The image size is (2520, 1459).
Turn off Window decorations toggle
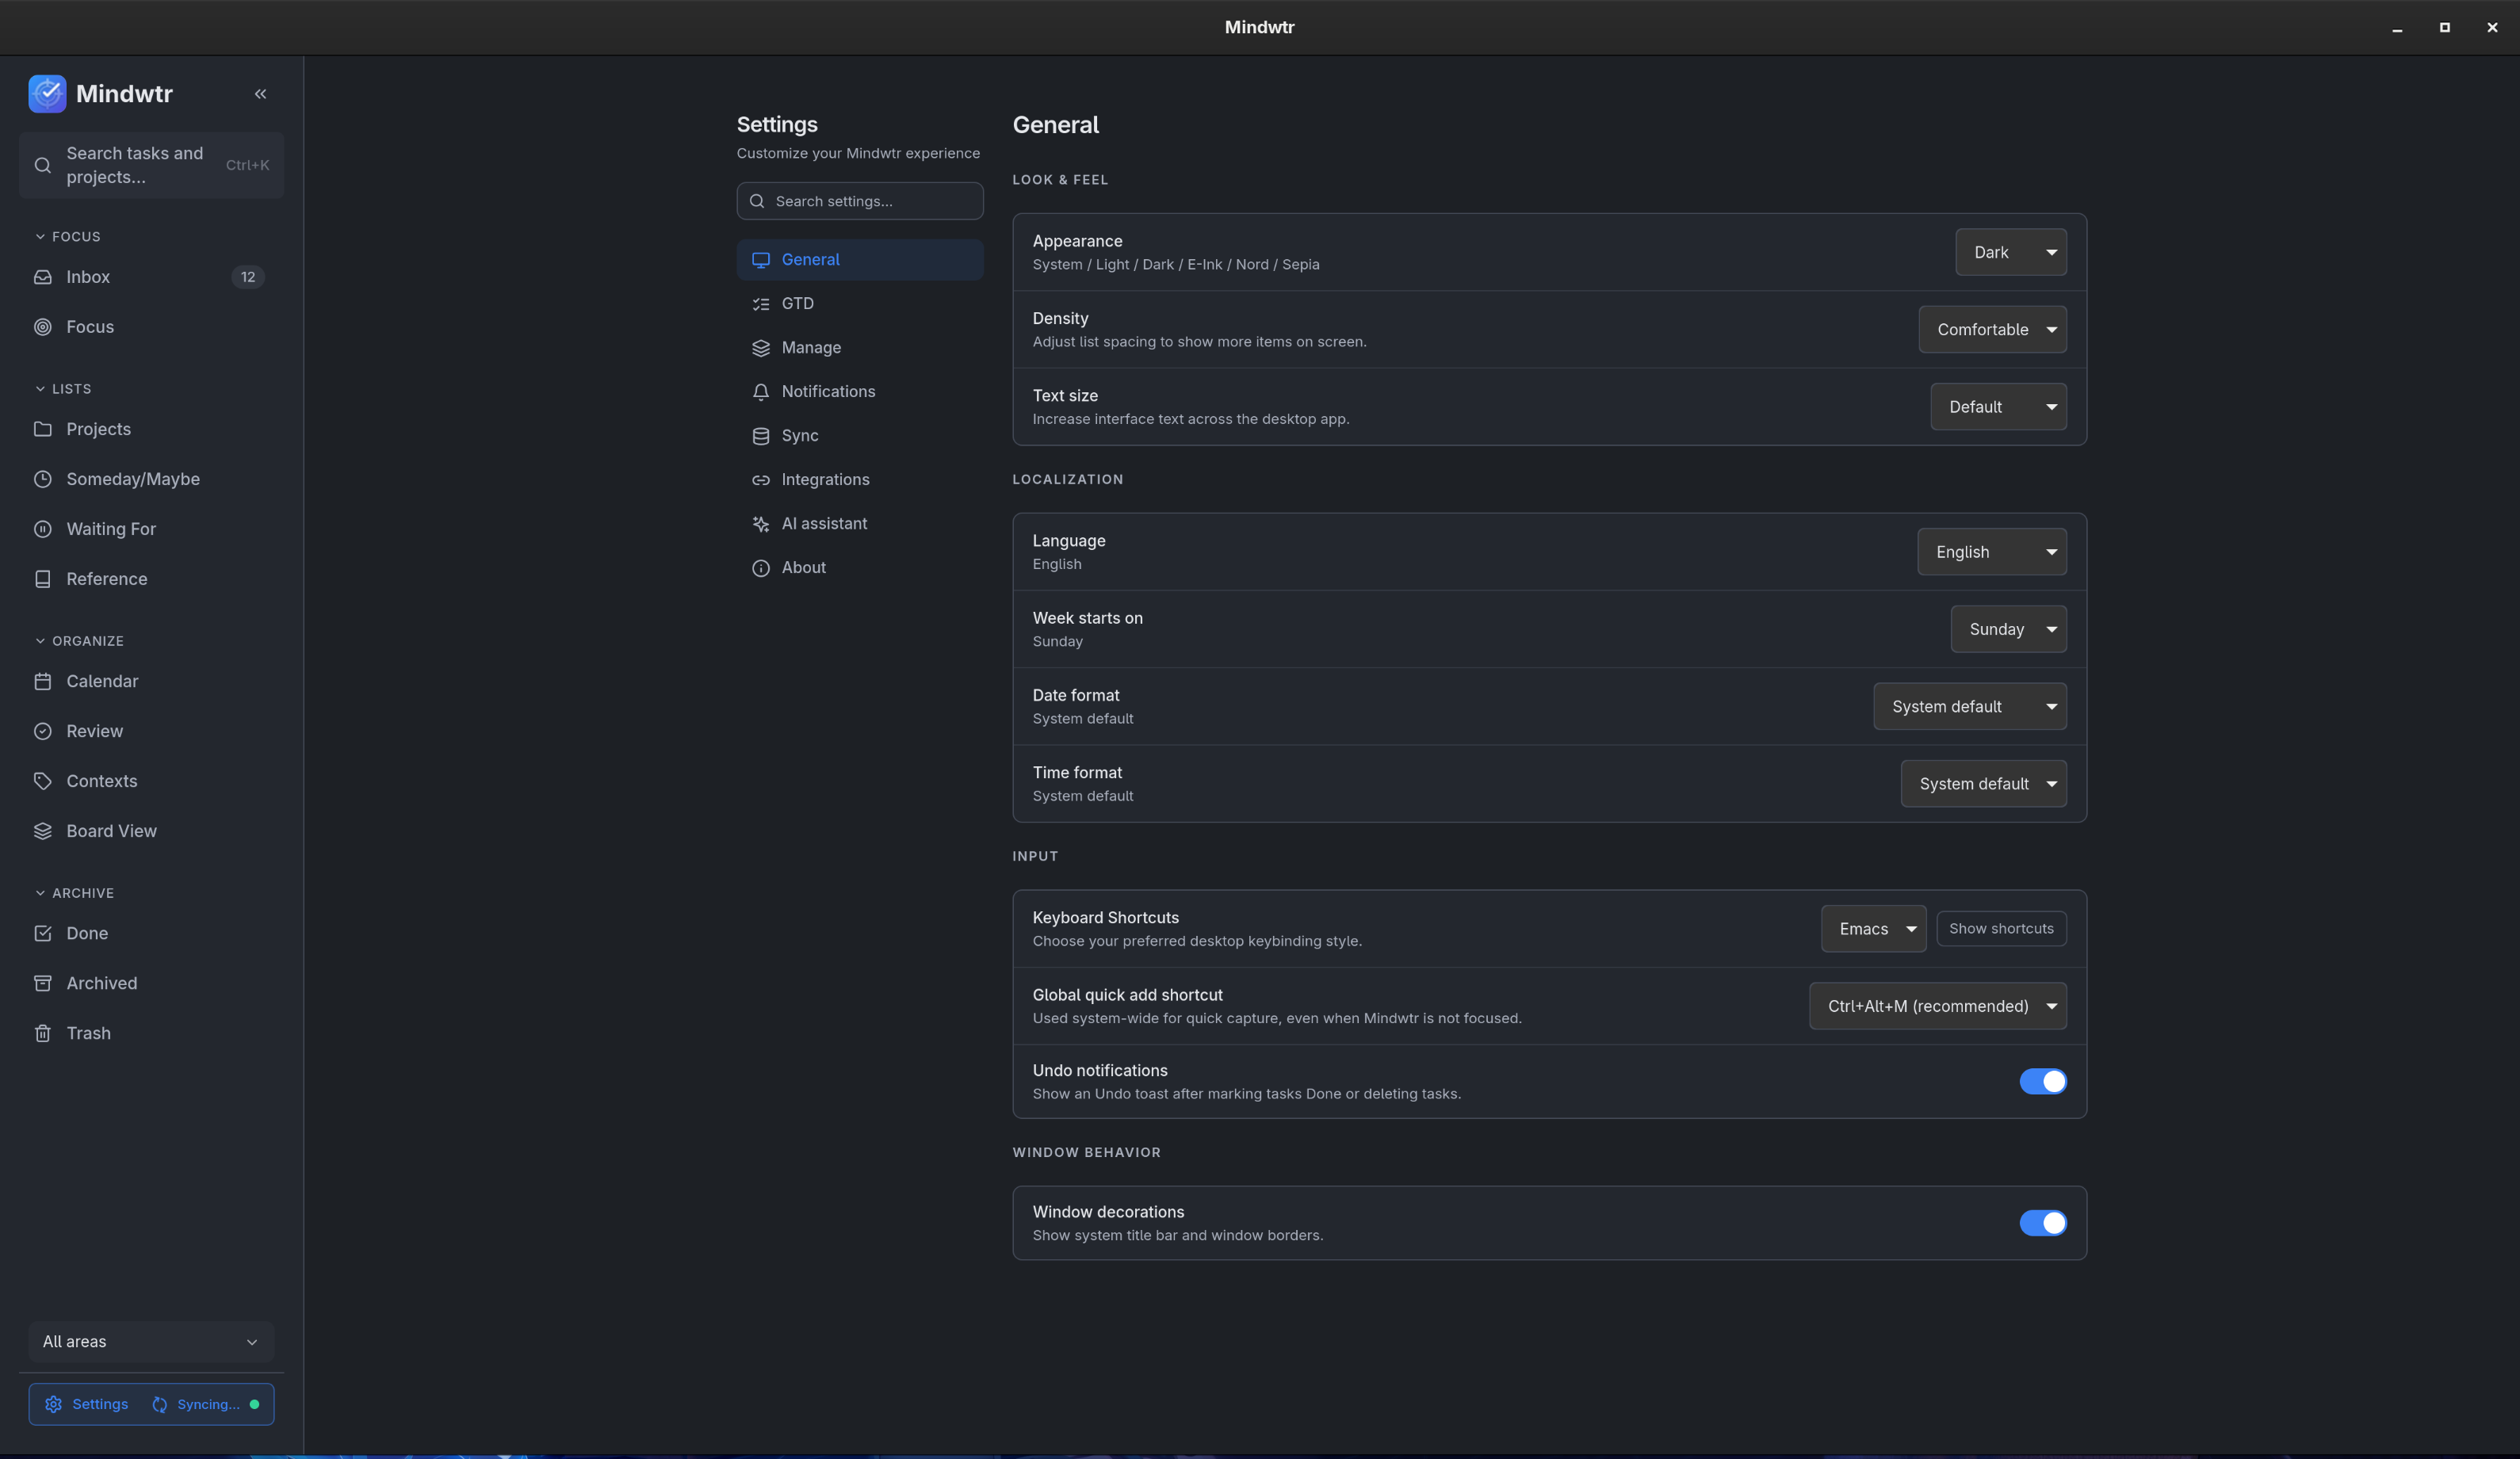2042,1223
